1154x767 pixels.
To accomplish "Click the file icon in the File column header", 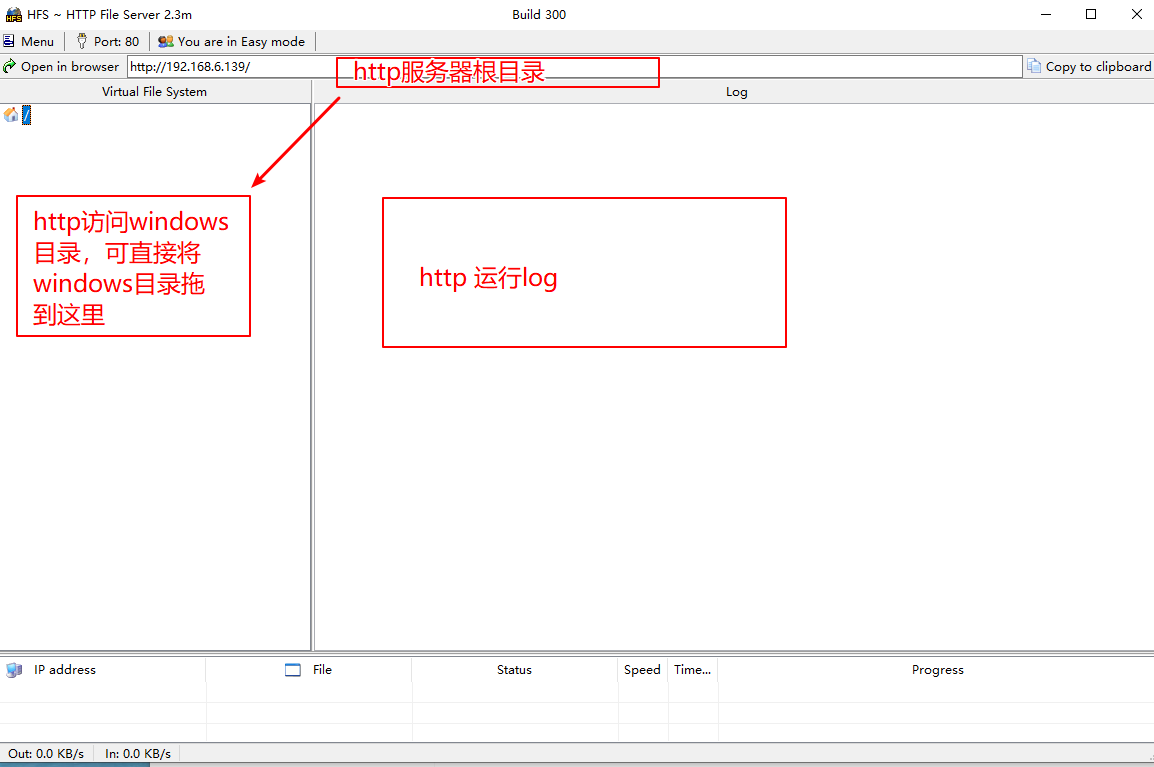I will click(291, 670).
